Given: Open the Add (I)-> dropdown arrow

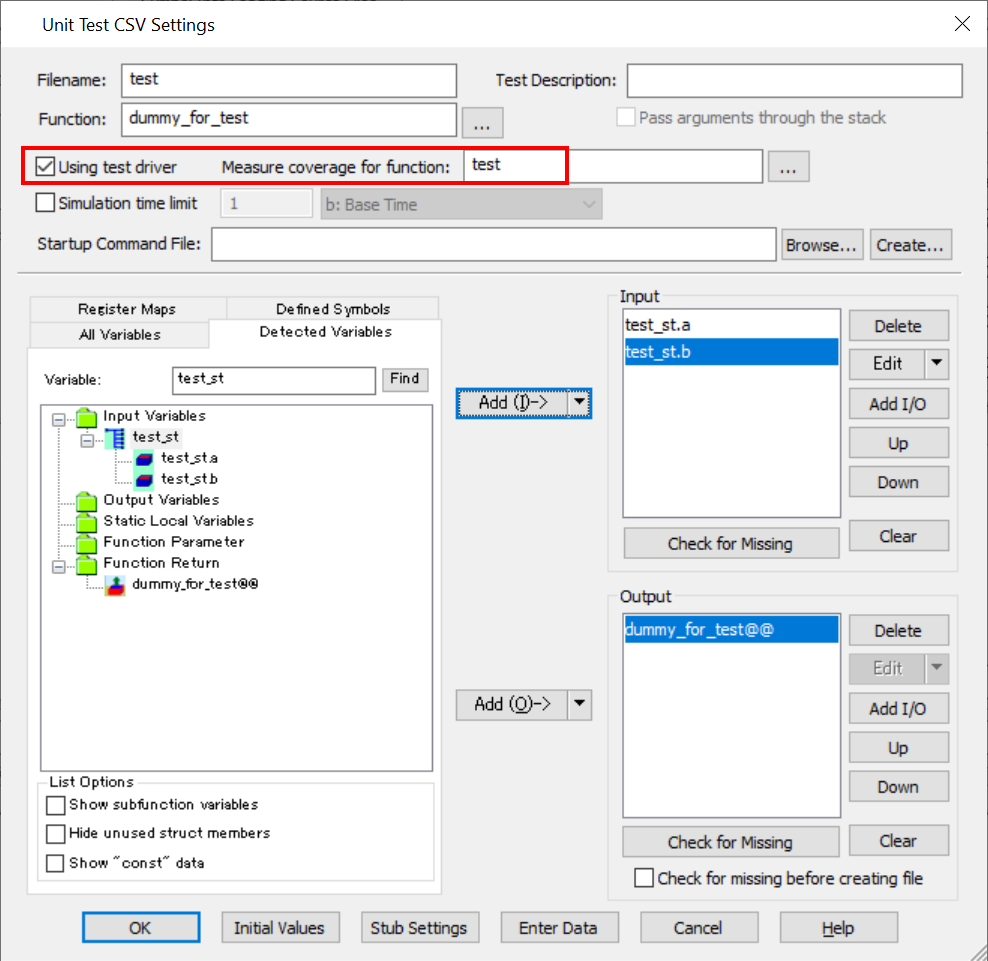Looking at the screenshot, I should 579,403.
